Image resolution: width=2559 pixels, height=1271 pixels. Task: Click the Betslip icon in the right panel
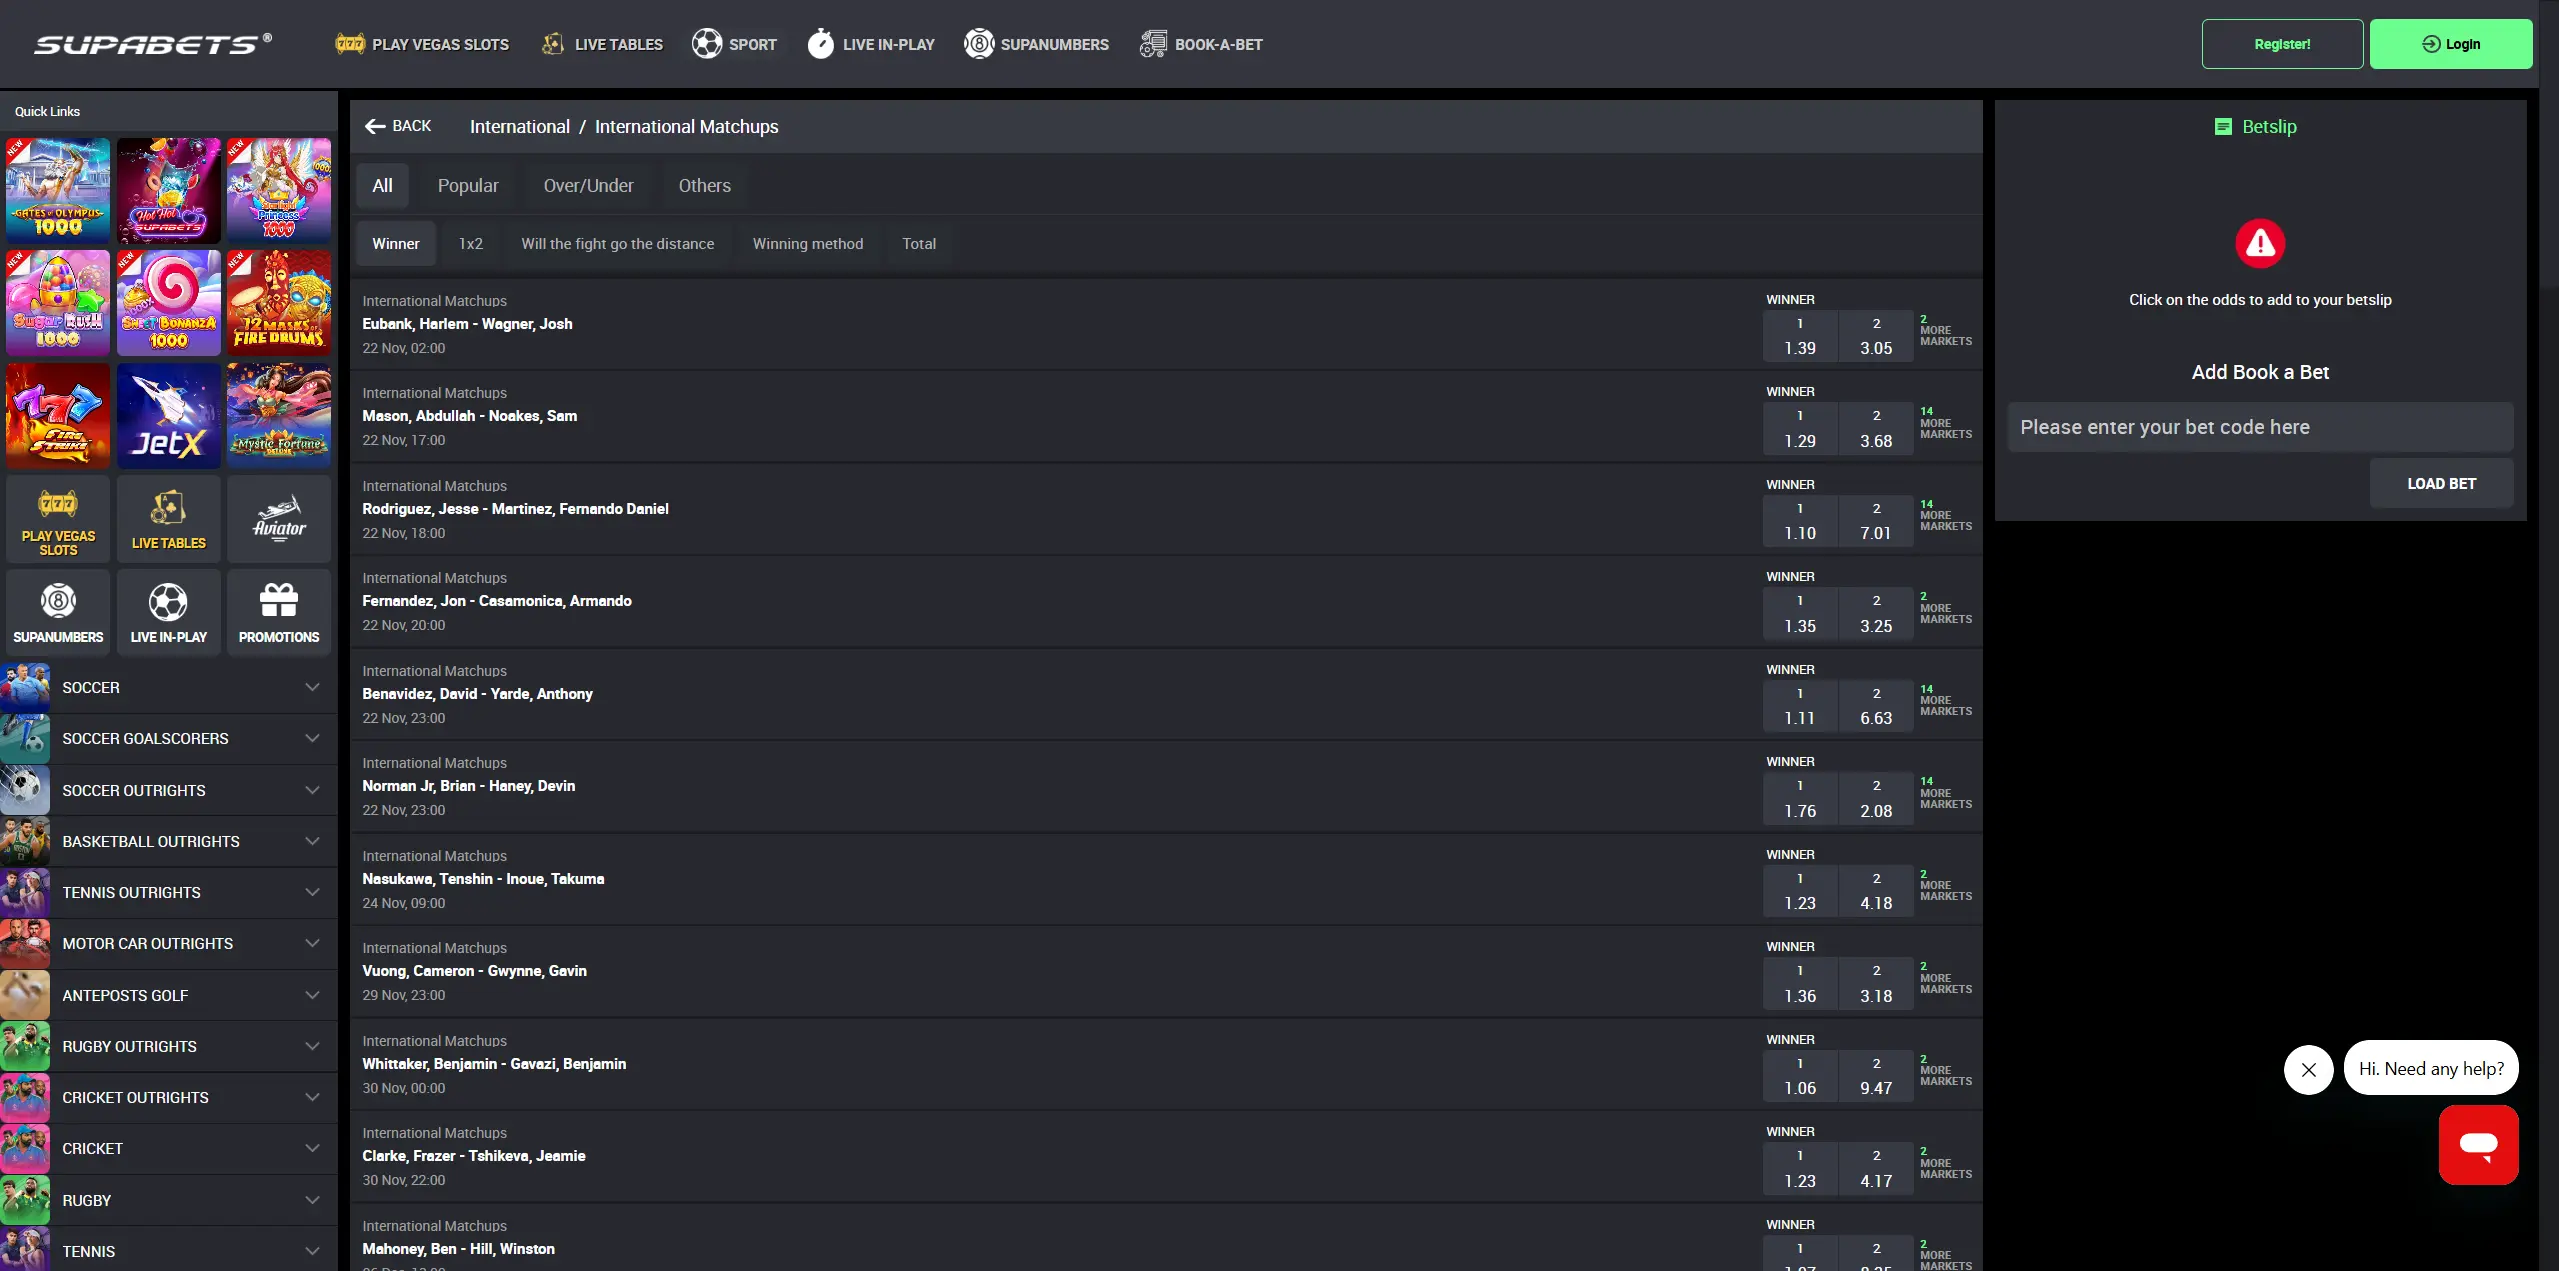tap(2224, 126)
